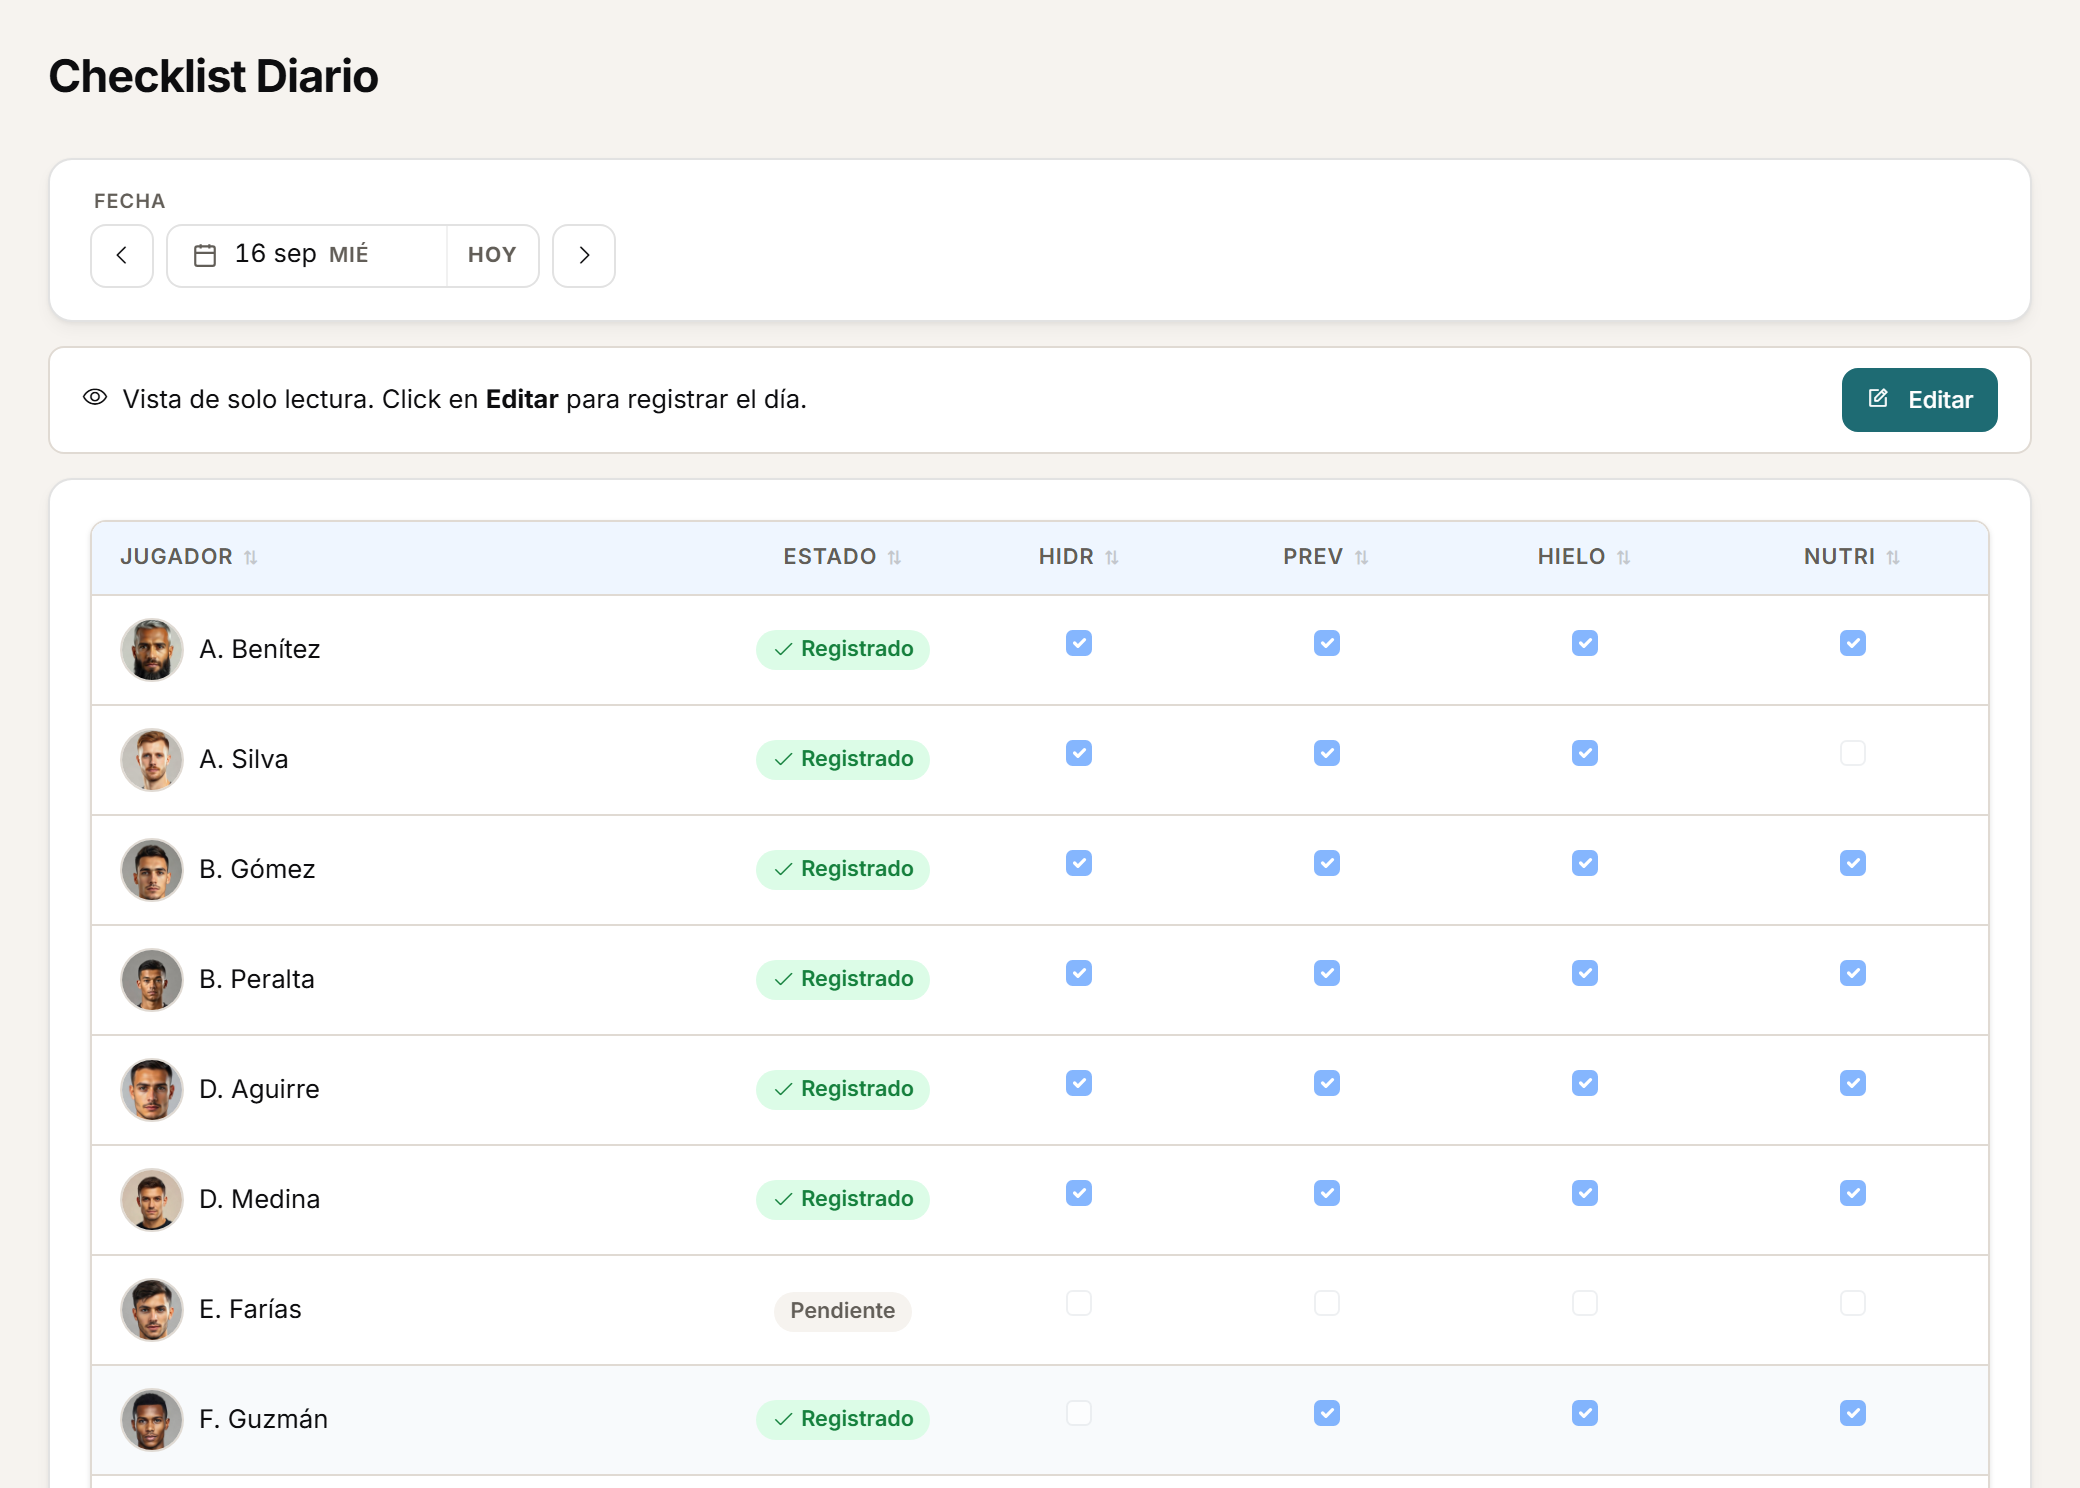The image size is (2080, 1488).
Task: Toggle D. Medina's HIDR checkbox
Action: point(1079,1193)
